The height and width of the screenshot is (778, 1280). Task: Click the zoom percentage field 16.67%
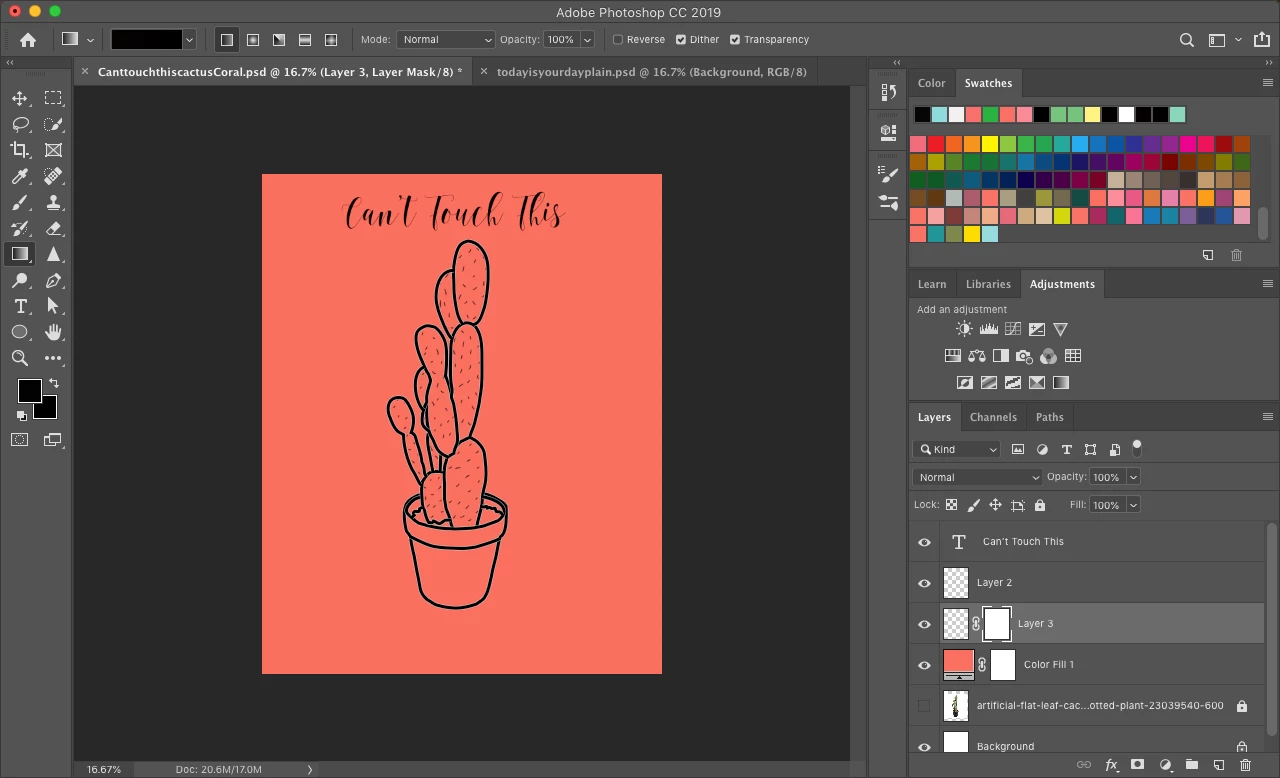coord(103,770)
